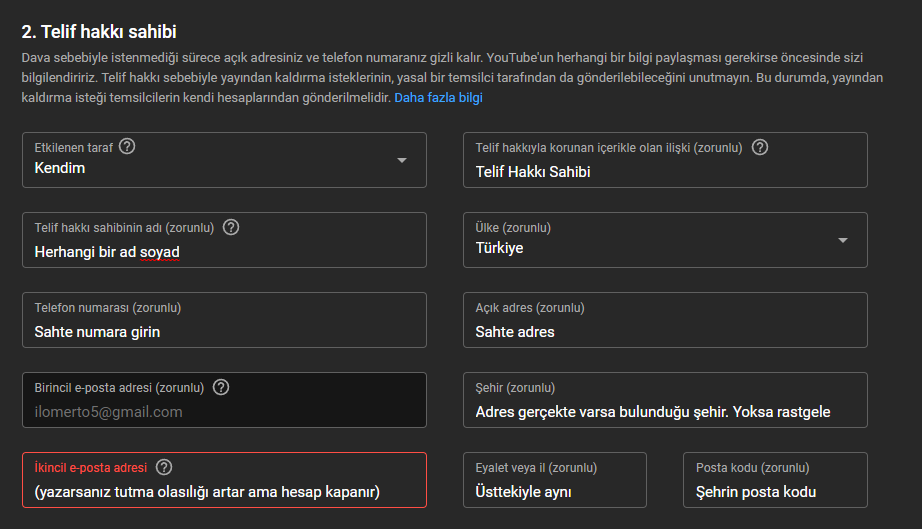Open the Etkilenen taraf dropdown arrow
Viewport: 922px width, 529px height.
click(x=402, y=160)
